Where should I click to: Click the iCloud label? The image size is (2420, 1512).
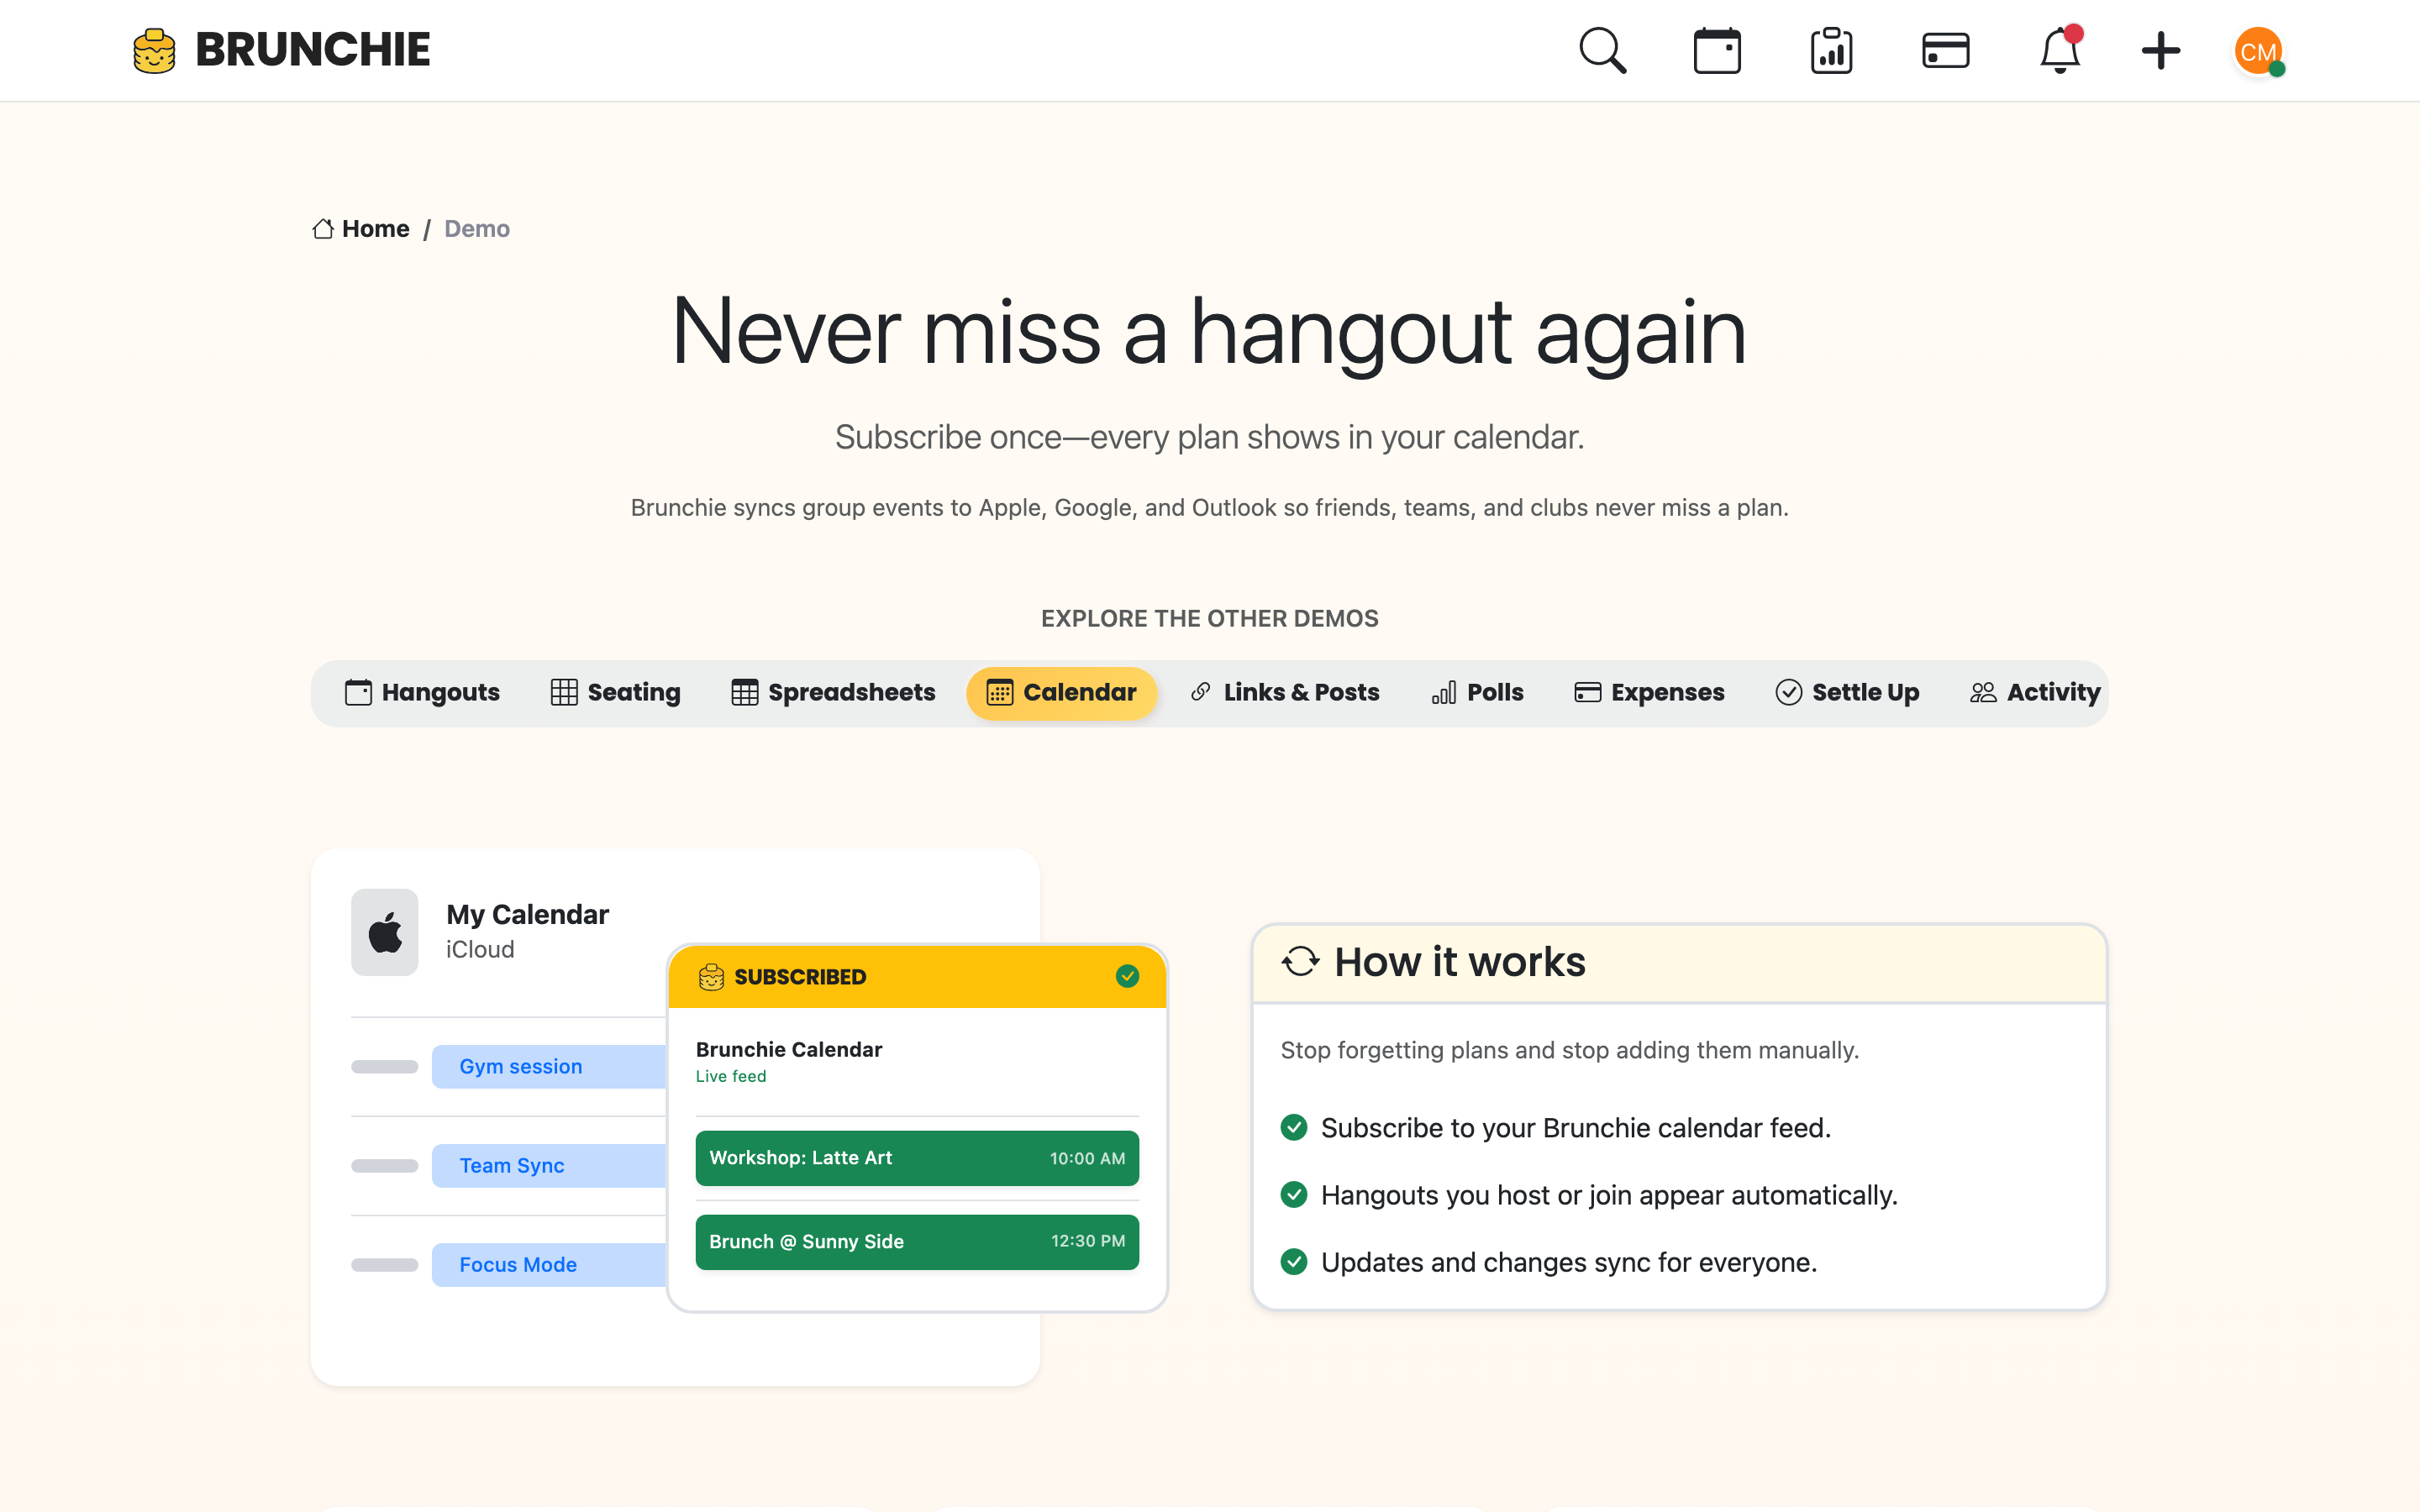pyautogui.click(x=480, y=949)
